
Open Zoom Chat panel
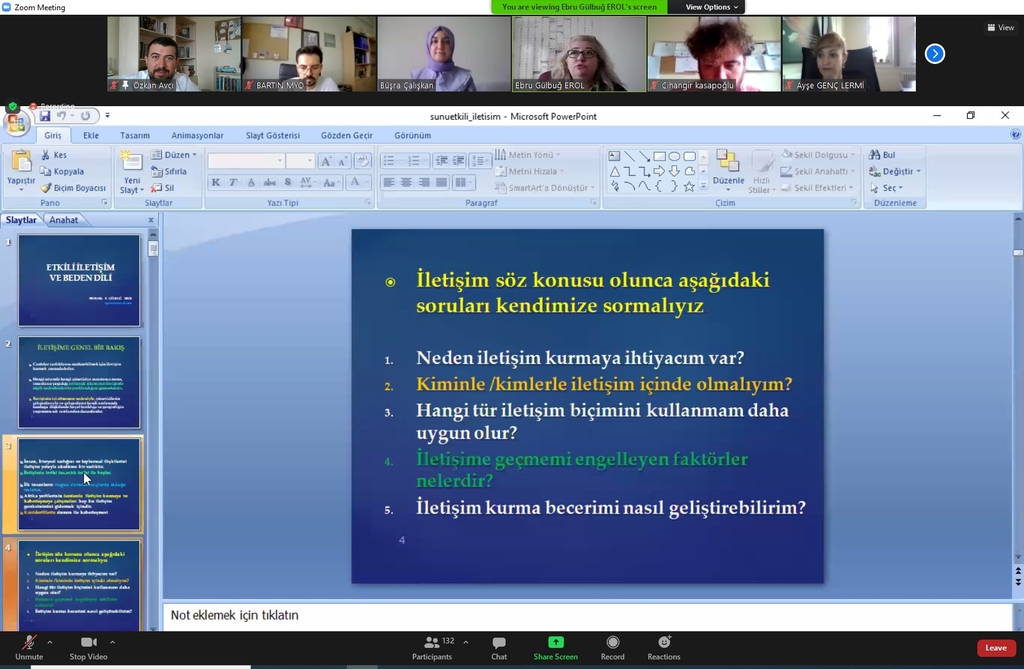(499, 647)
